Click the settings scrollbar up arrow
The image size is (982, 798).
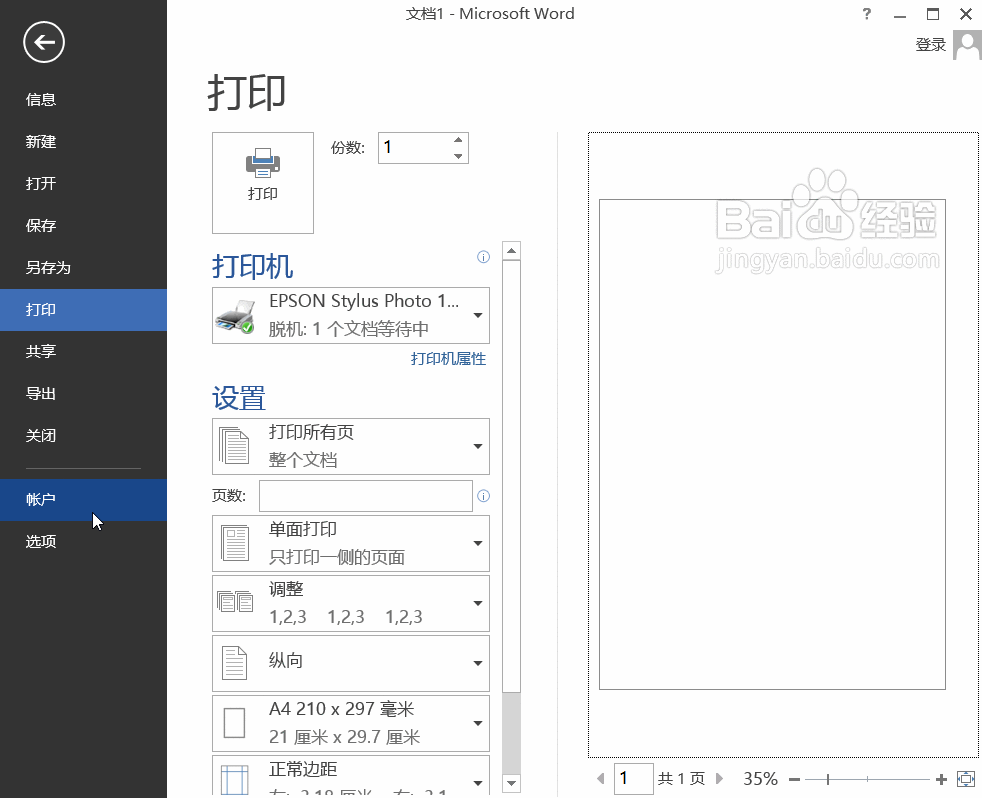click(512, 251)
